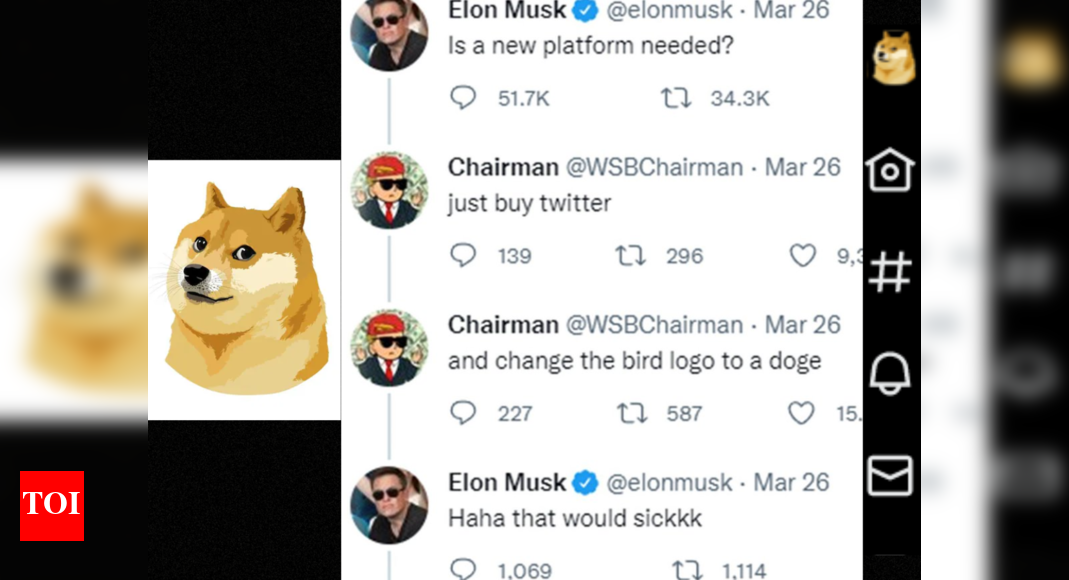
Task: Reply to "Haha that would sickkk" tweet
Action: click(463, 568)
